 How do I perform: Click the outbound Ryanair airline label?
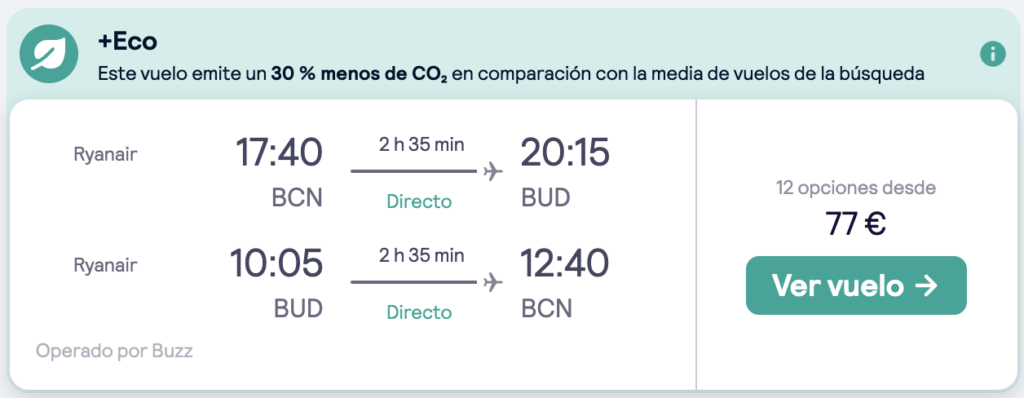105,155
